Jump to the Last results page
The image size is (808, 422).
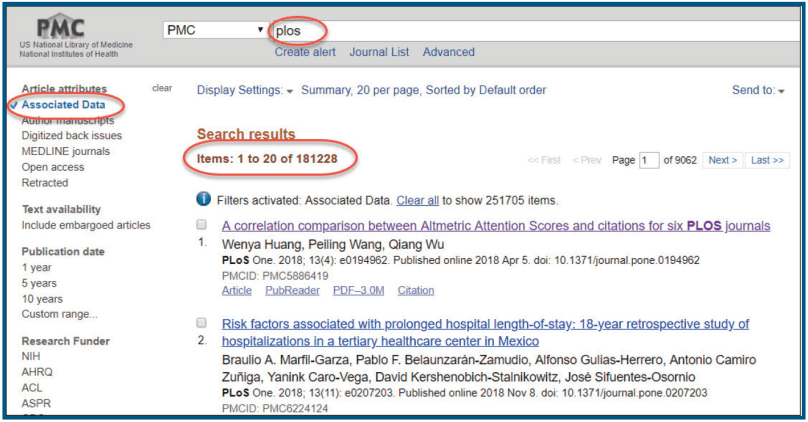(767, 160)
